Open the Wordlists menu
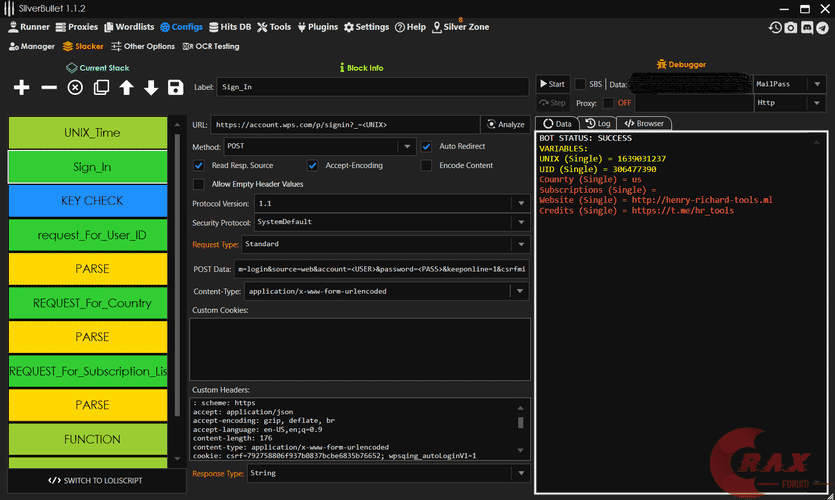835x500 pixels. pyautogui.click(x=130, y=27)
